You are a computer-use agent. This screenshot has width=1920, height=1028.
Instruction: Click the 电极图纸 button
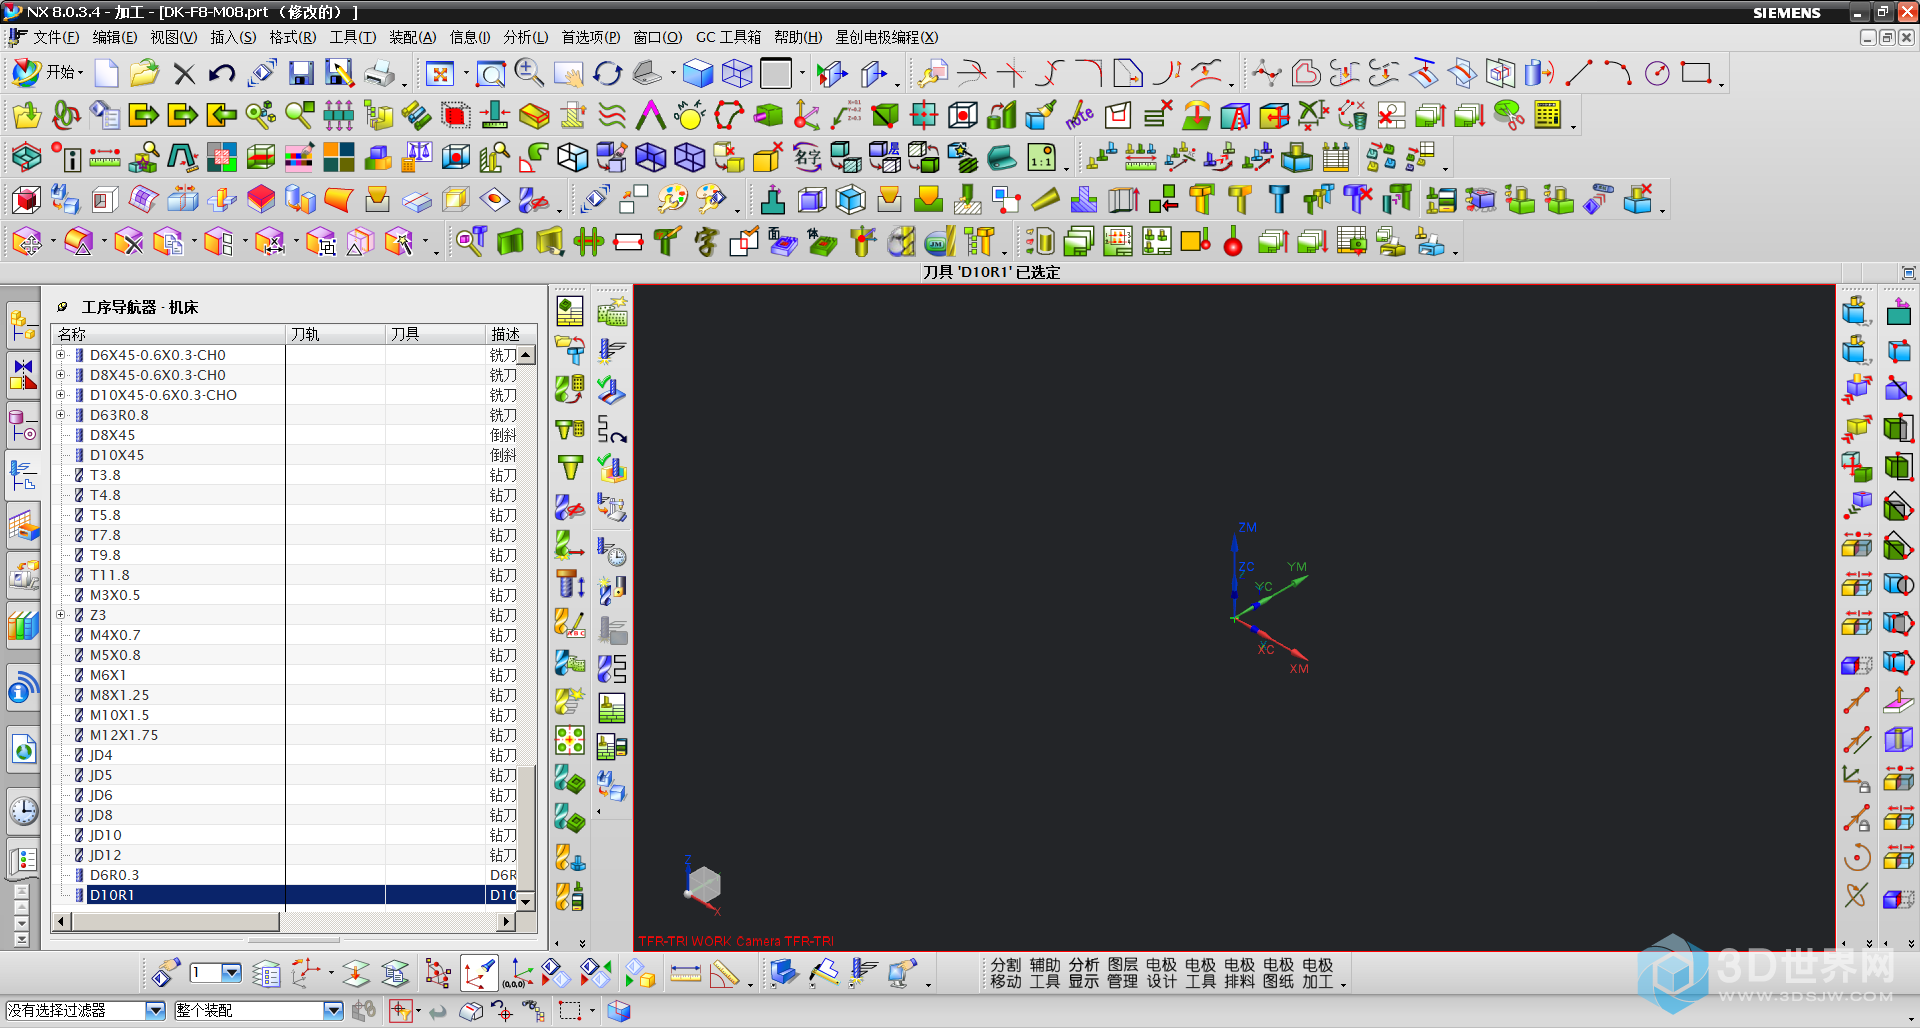[1279, 973]
